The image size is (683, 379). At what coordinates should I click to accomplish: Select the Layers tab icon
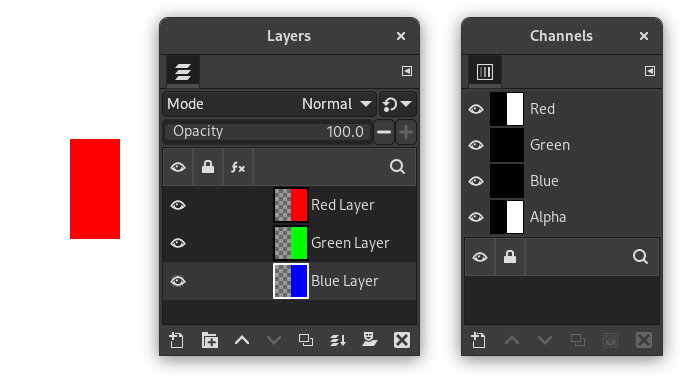(183, 71)
